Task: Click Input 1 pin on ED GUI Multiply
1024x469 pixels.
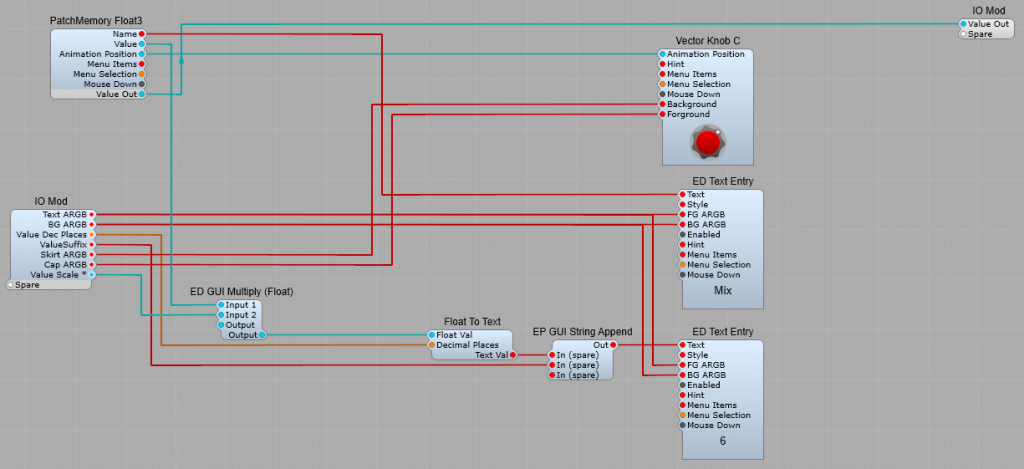Action: pyautogui.click(x=221, y=305)
